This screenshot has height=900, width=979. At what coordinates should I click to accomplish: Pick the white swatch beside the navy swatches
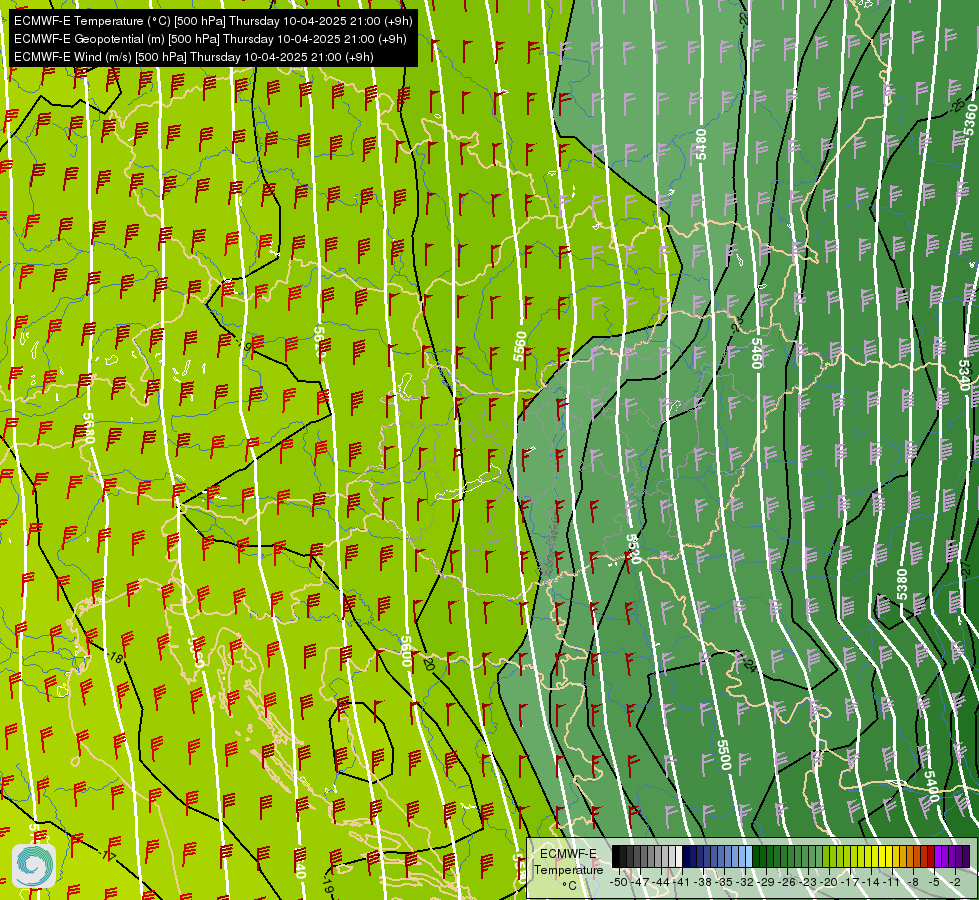pyautogui.click(x=679, y=856)
